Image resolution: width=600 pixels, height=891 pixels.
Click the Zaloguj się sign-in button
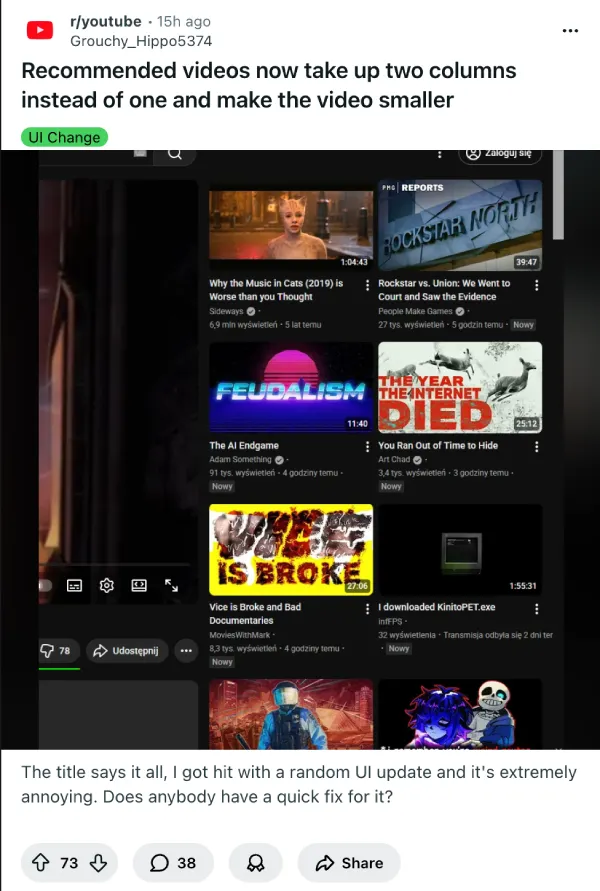pos(499,154)
